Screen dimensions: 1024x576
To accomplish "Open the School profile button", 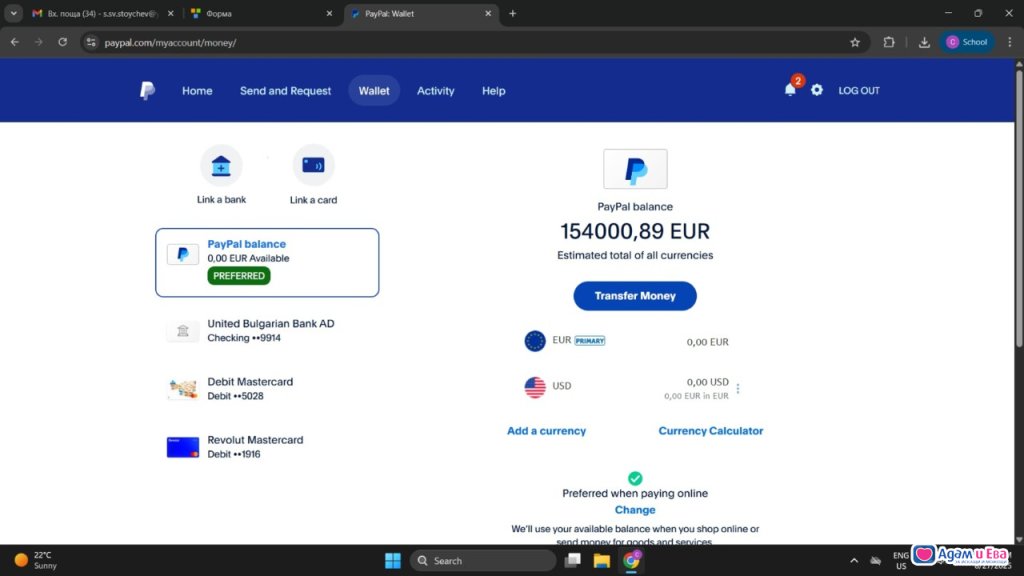I will pyautogui.click(x=967, y=42).
